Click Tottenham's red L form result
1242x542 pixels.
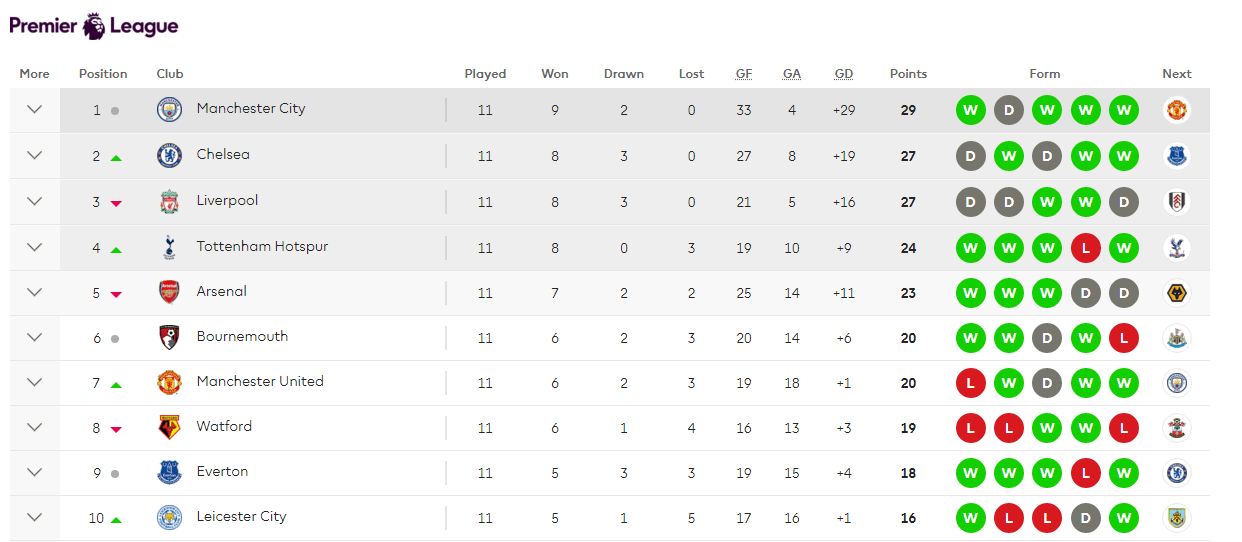[x=1085, y=248]
